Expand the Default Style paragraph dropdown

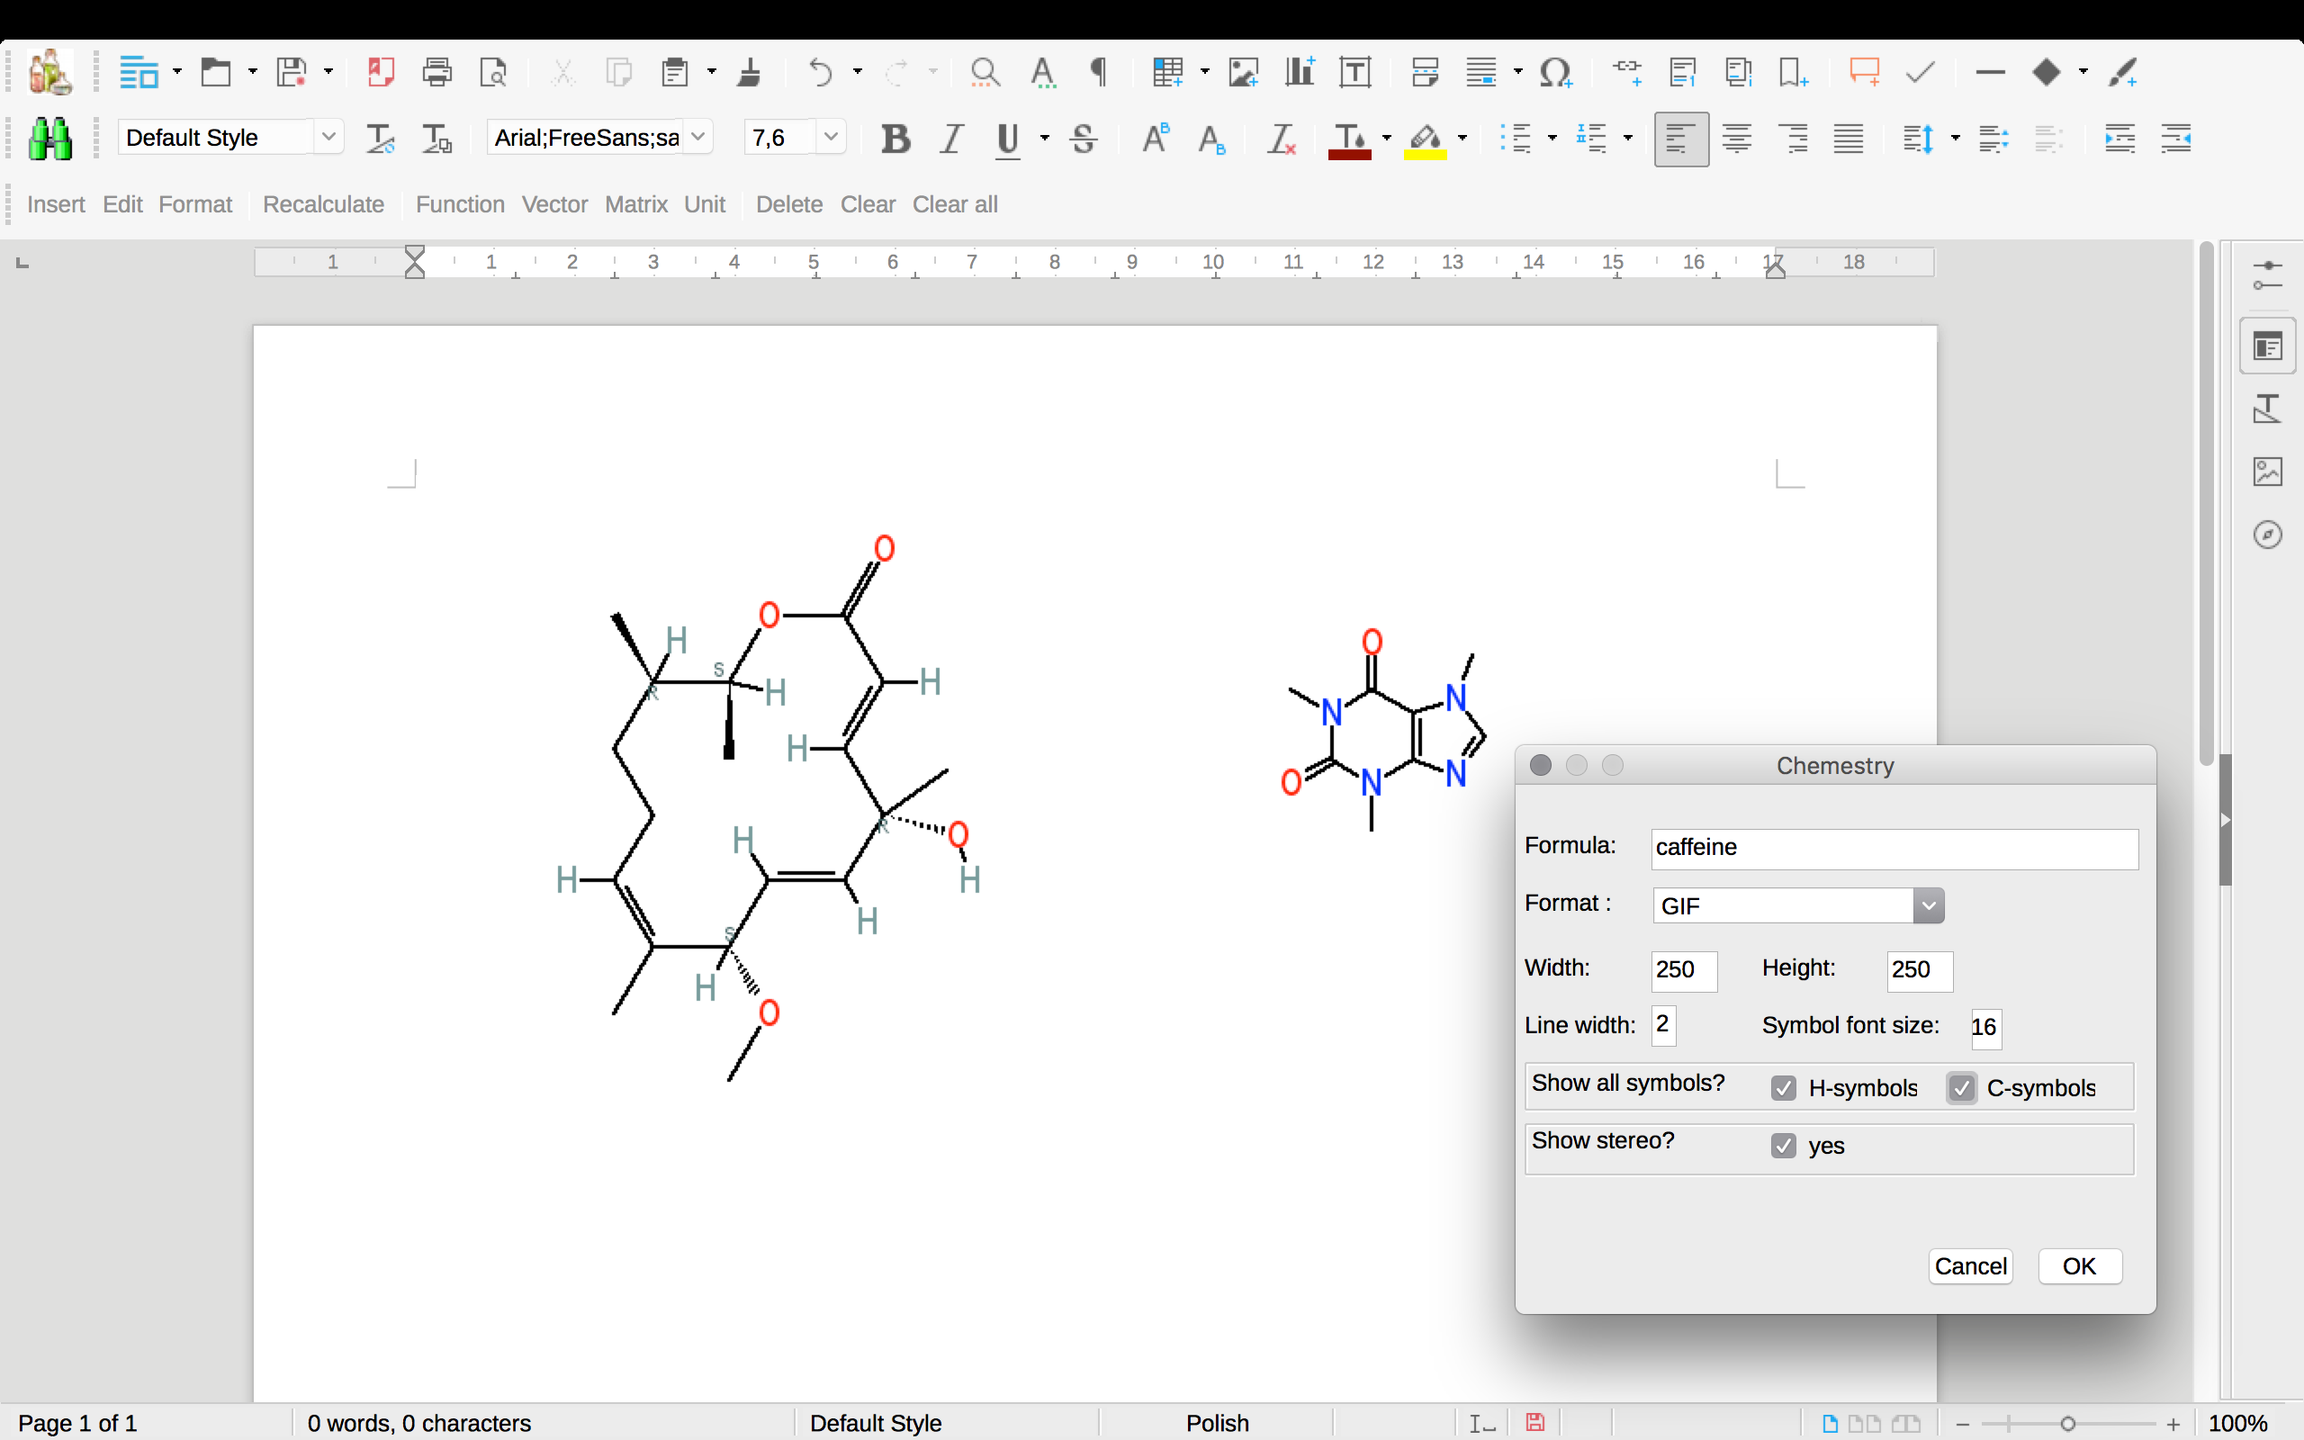[x=328, y=137]
